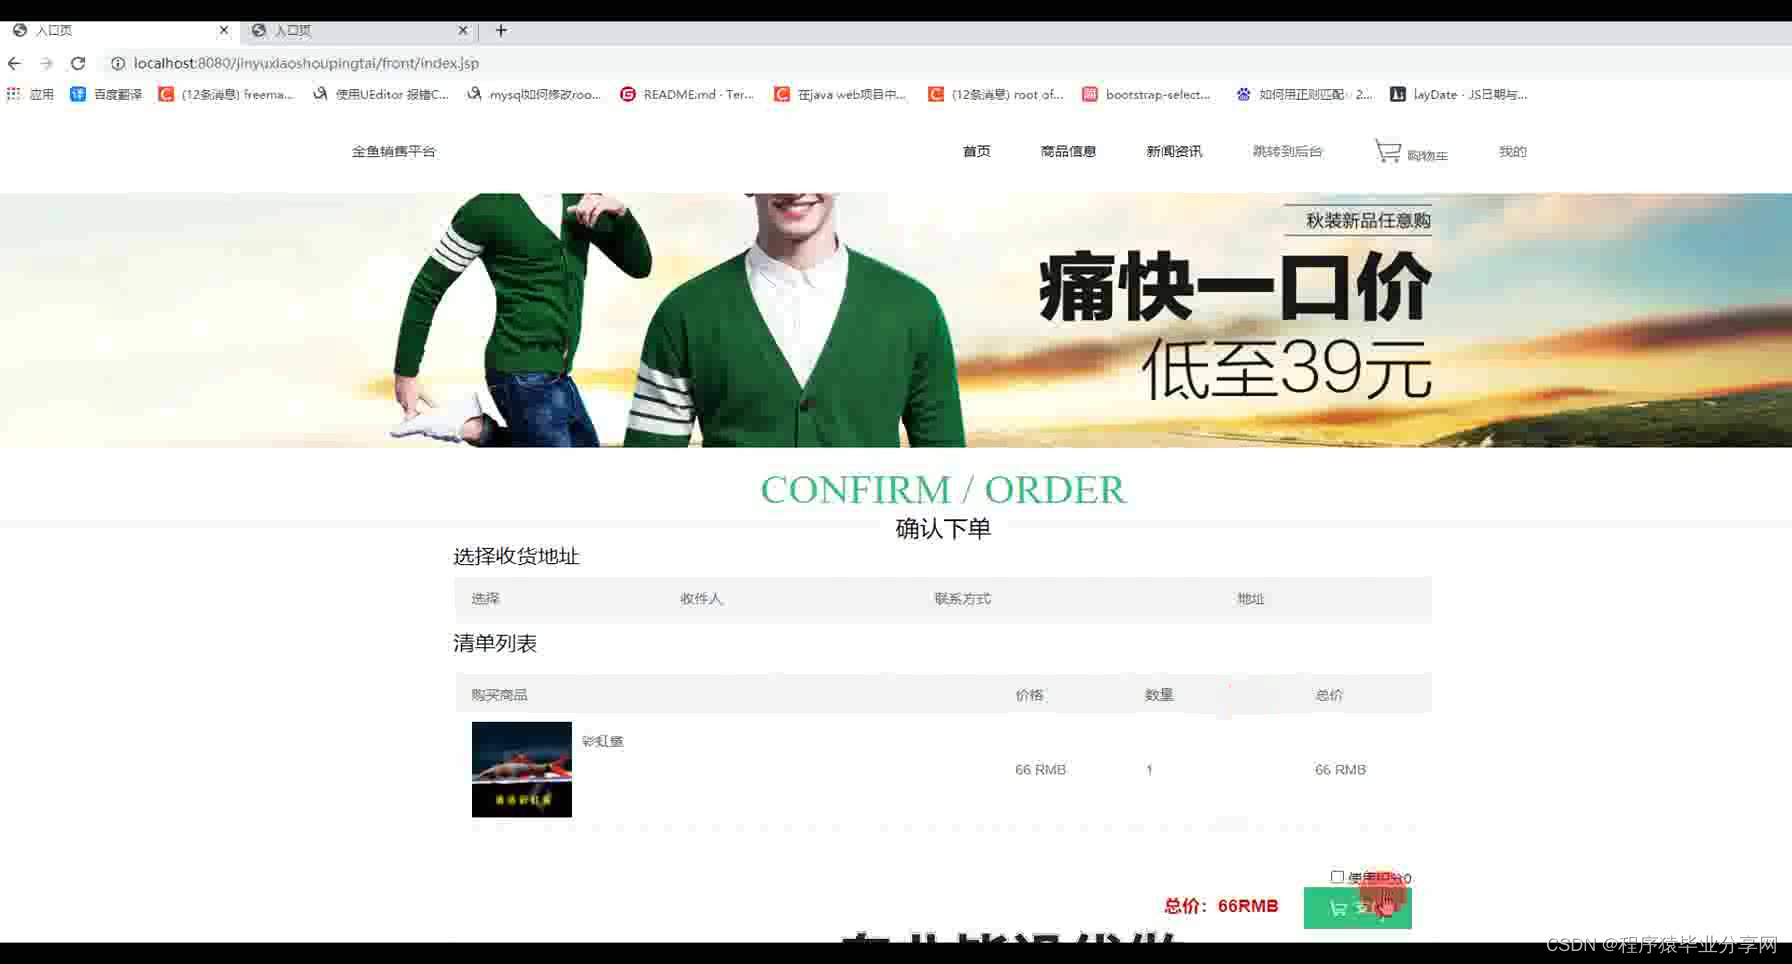
Task: Open the 百度翻译 bookmark
Action: click(106, 94)
